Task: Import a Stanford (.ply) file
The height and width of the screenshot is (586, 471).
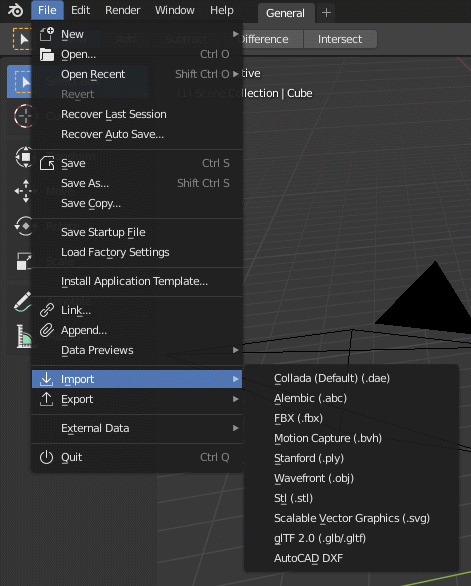Action: 351,458
